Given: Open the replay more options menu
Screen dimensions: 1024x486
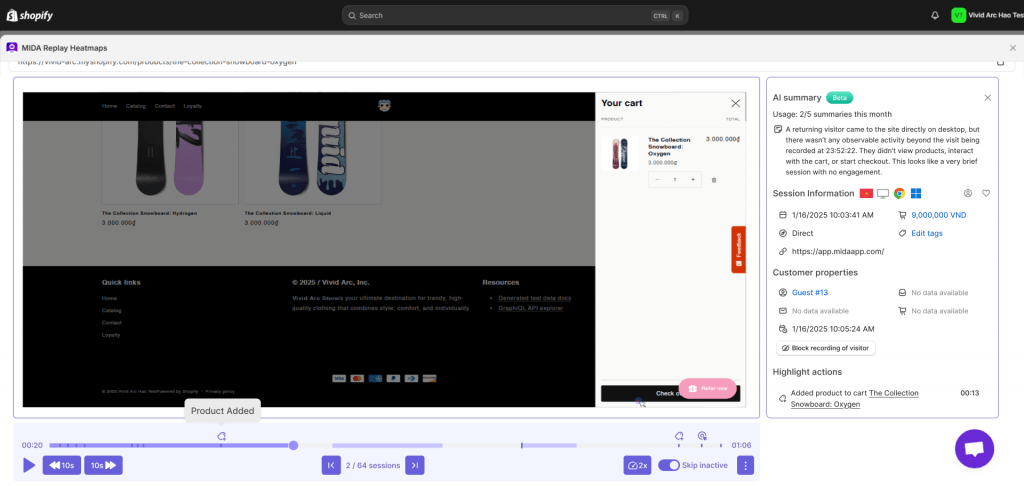Looking at the screenshot, I should tap(745, 465).
